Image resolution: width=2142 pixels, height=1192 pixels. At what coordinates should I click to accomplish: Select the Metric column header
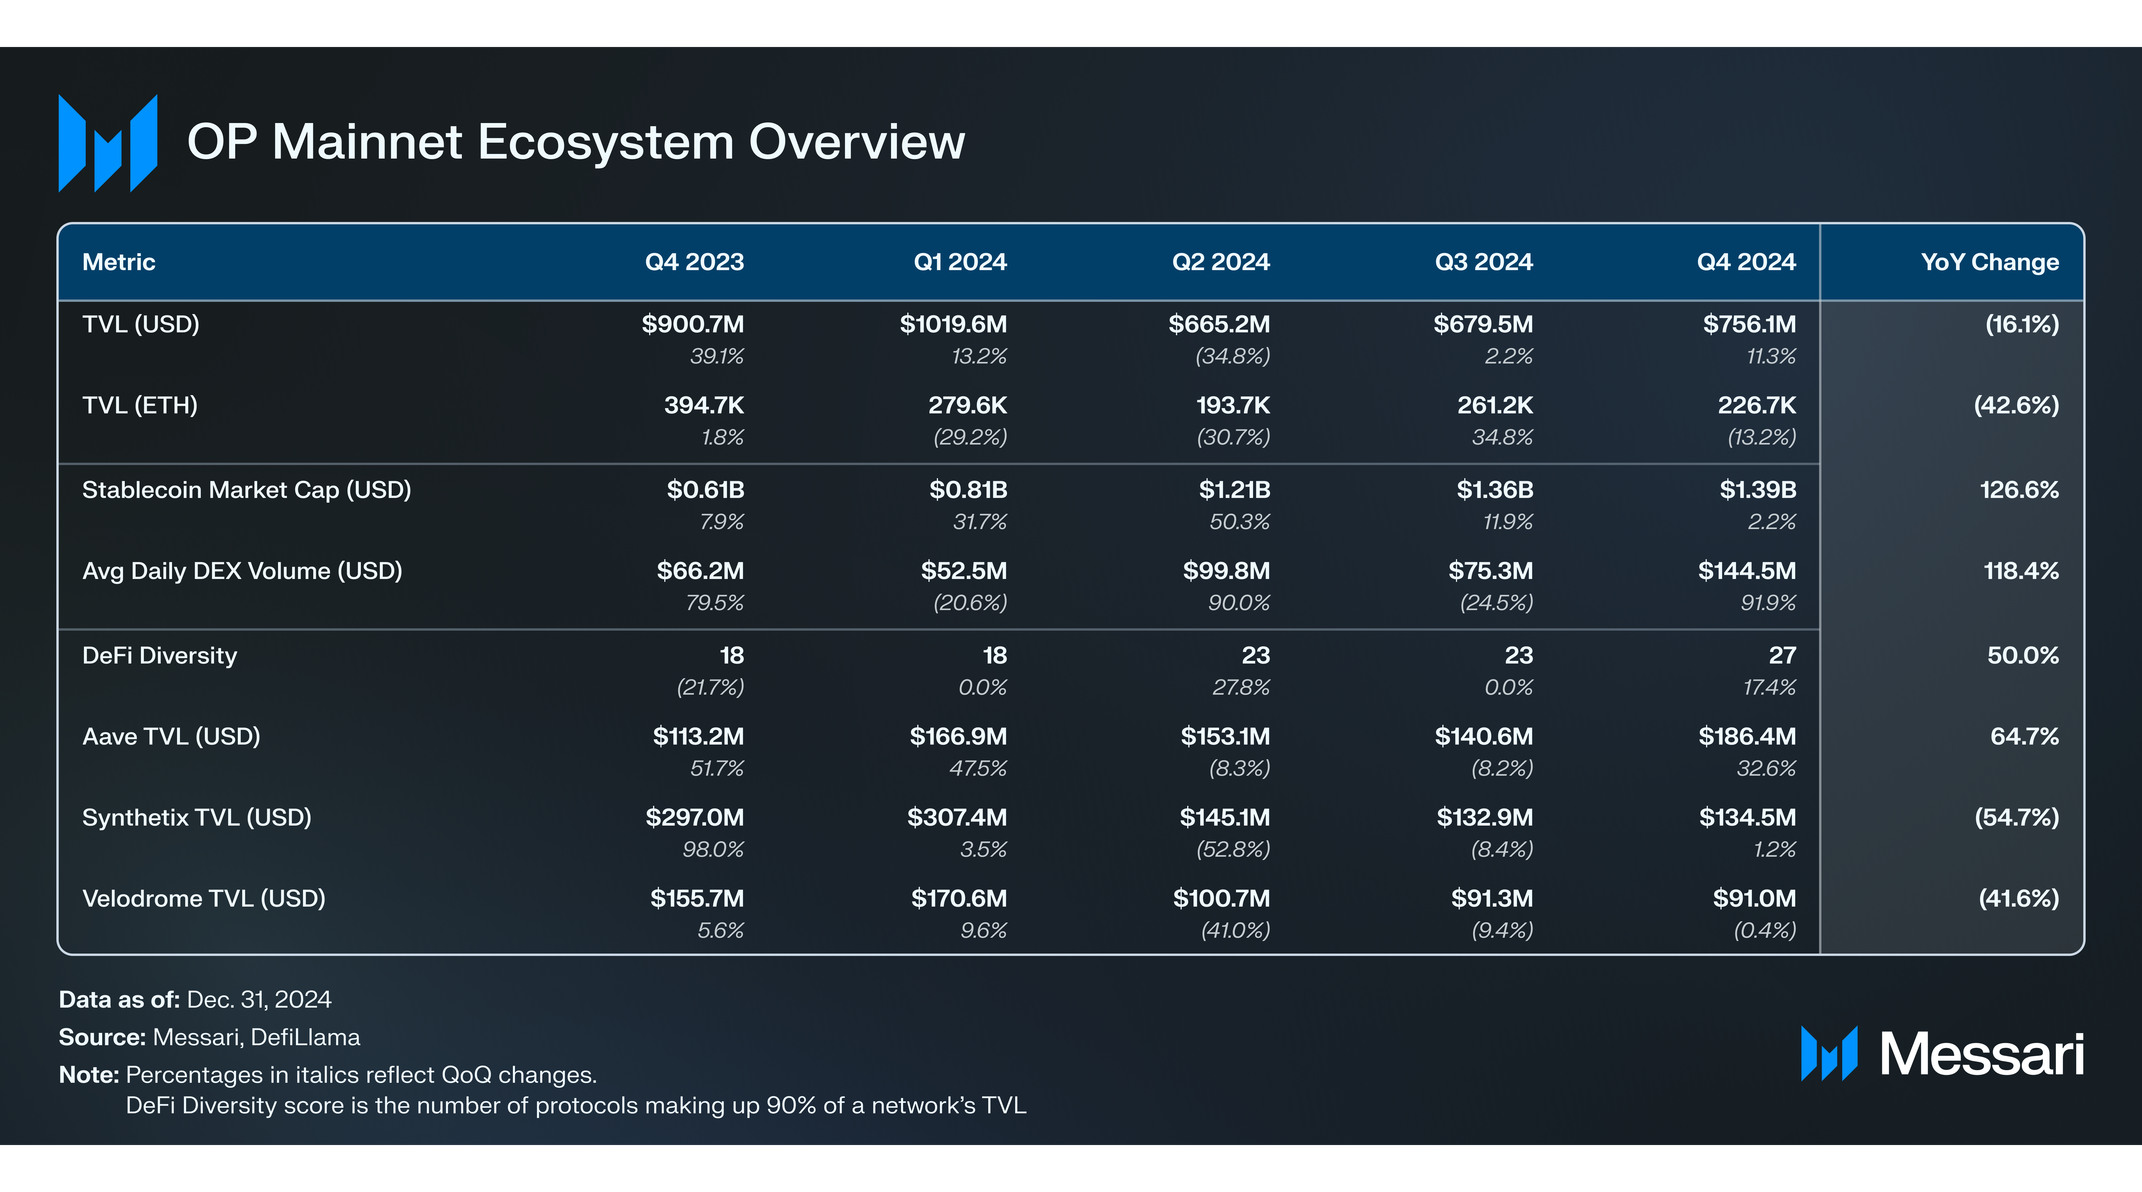coord(119,262)
